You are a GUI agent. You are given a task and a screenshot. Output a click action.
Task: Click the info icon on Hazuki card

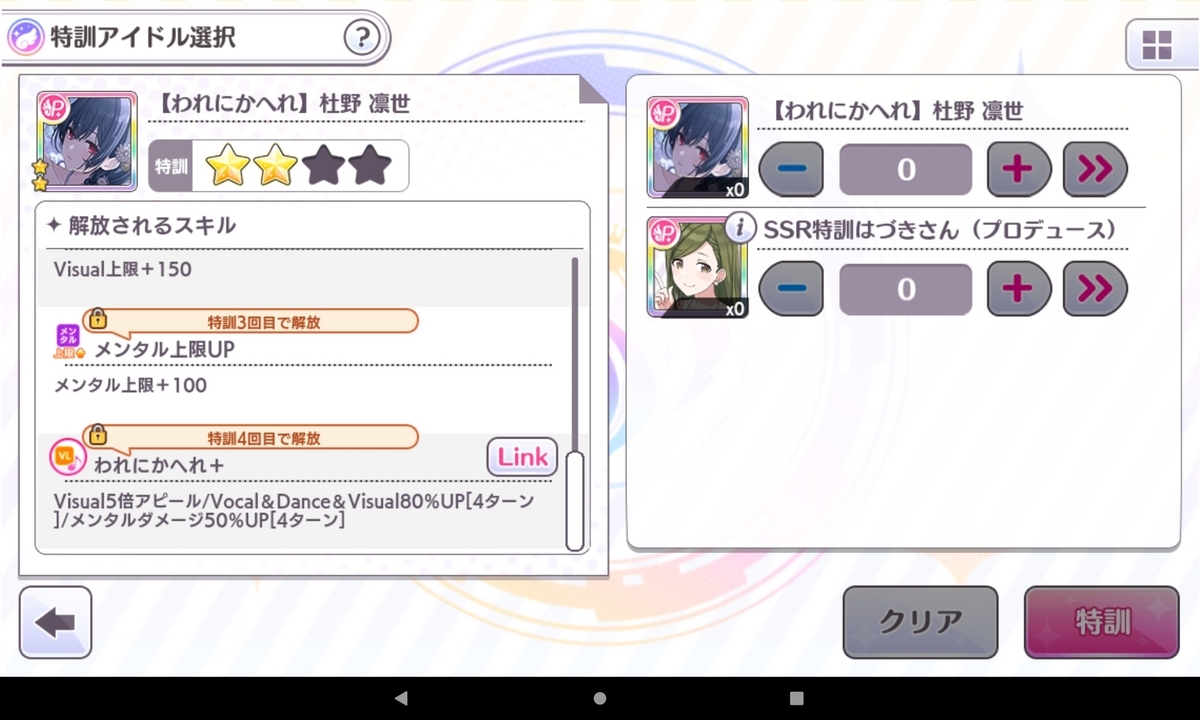coord(739,228)
